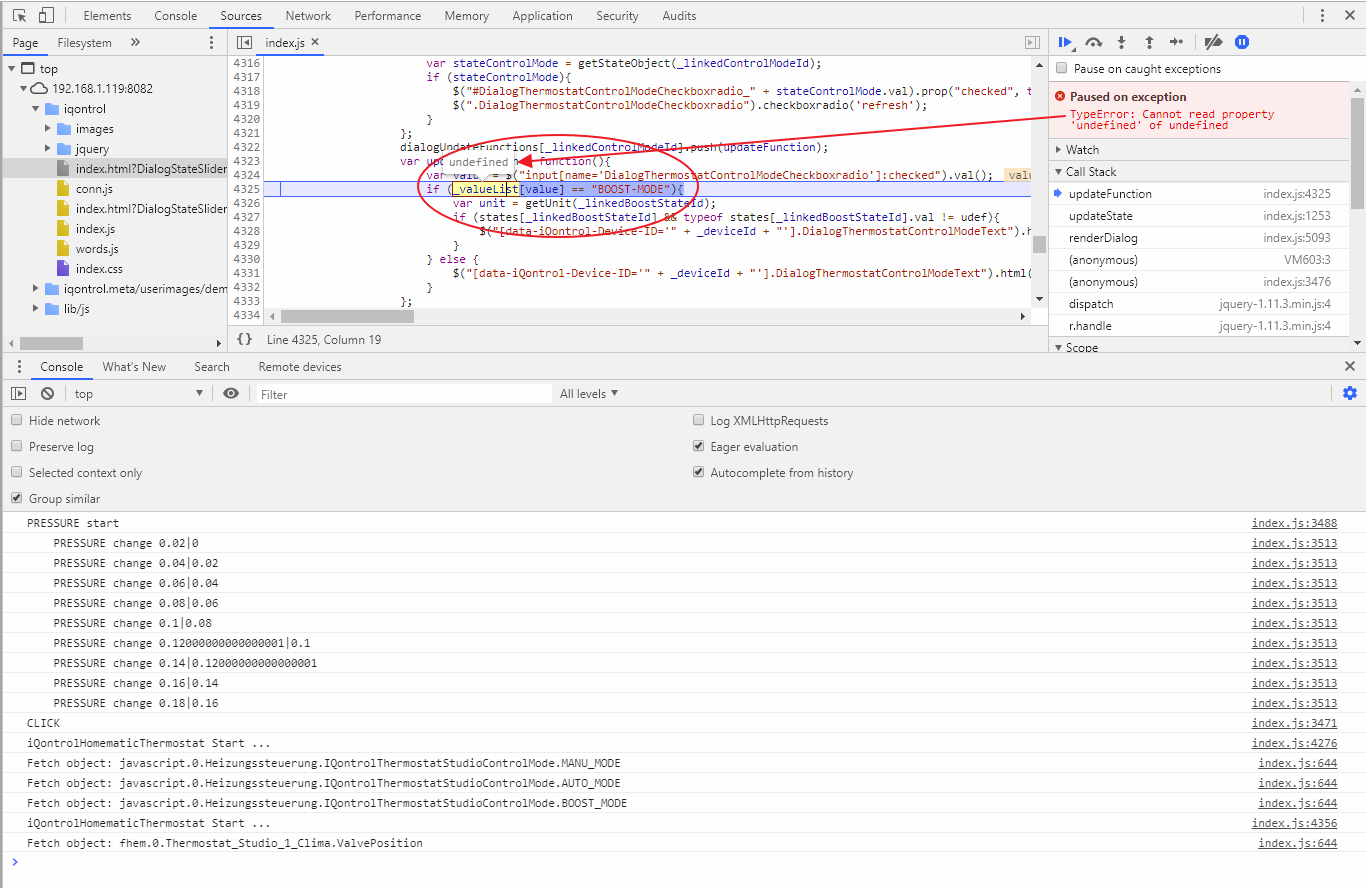Uncheck Group similar checkbox
Image resolution: width=1366 pixels, height=888 pixels.
[16, 499]
